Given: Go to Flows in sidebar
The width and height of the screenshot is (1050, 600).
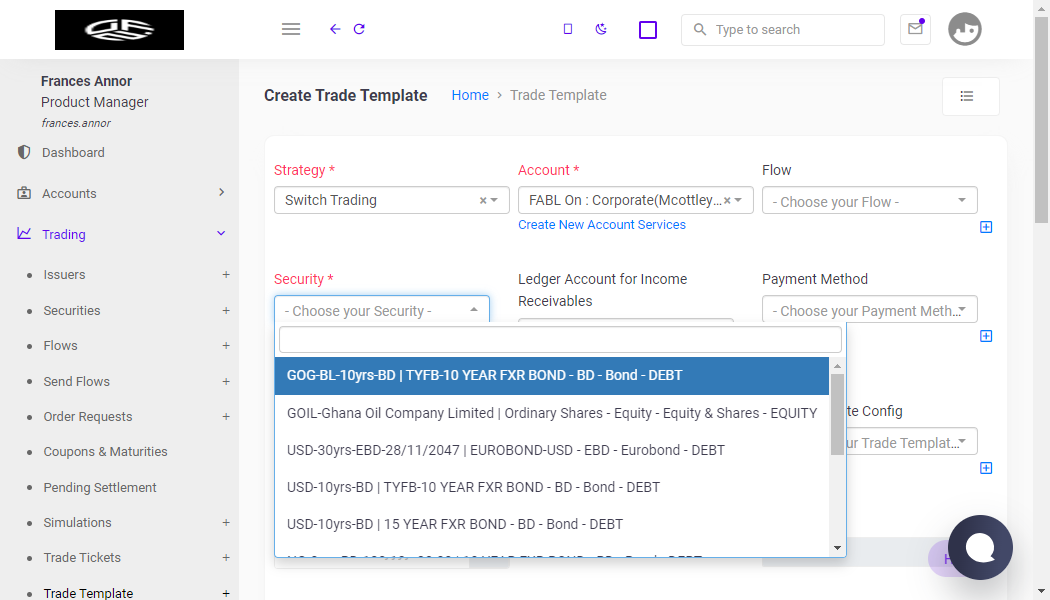Looking at the screenshot, I should (60, 346).
